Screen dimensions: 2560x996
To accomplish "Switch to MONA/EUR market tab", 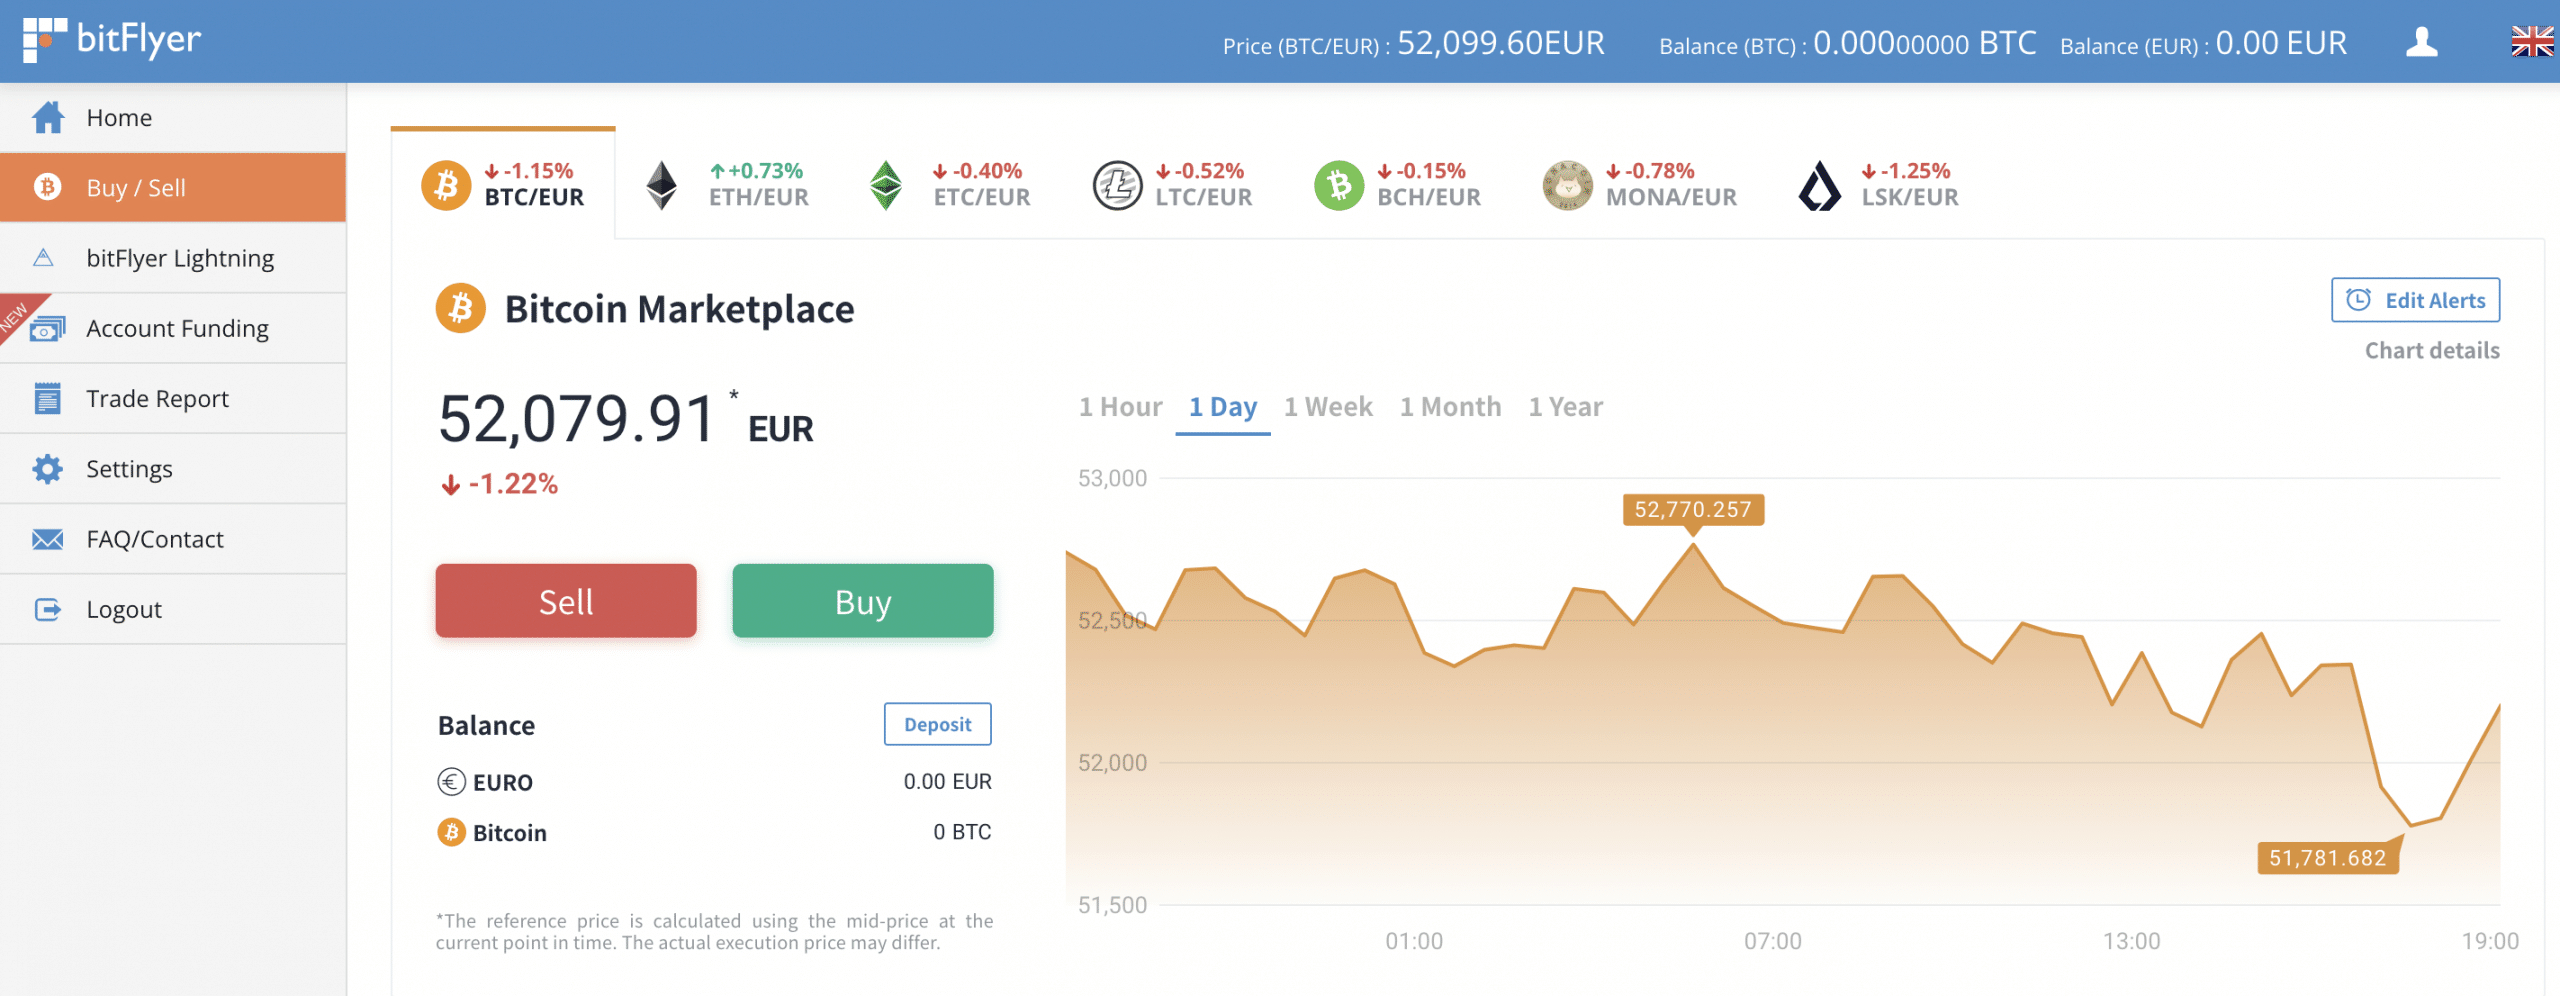I will pos(1640,185).
